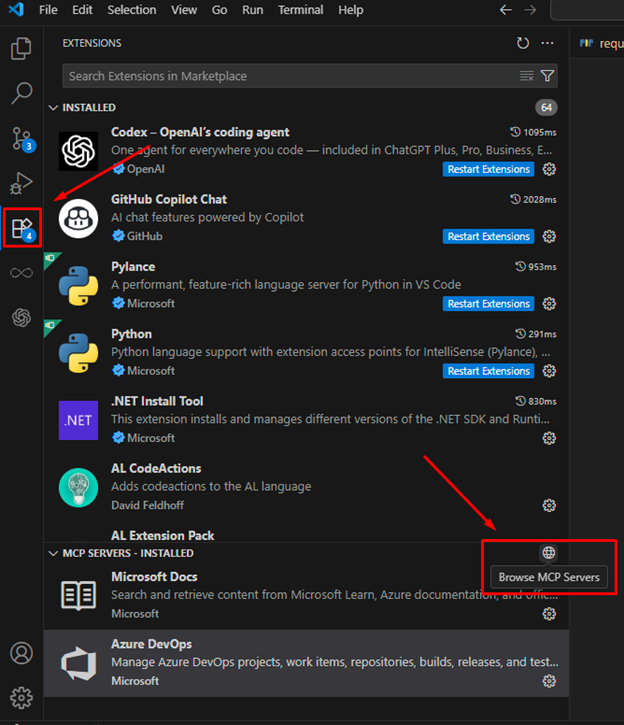Click Restart Extensions for Python

click(489, 371)
